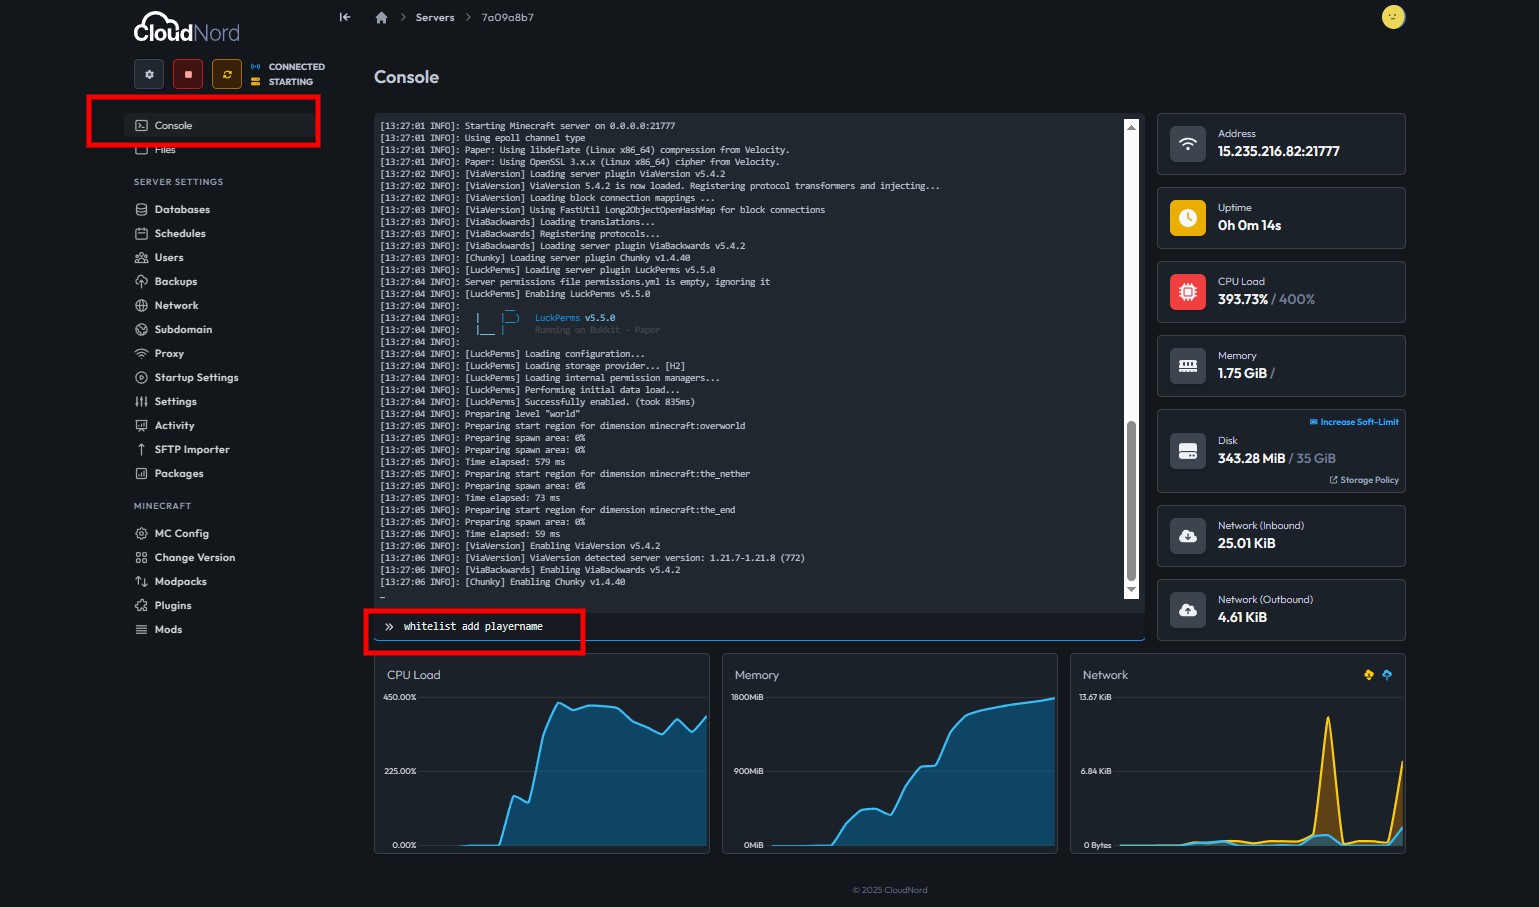Copy the server address 15.235.216.82:21777
Screen dimensions: 1539x907
tap(1278, 152)
